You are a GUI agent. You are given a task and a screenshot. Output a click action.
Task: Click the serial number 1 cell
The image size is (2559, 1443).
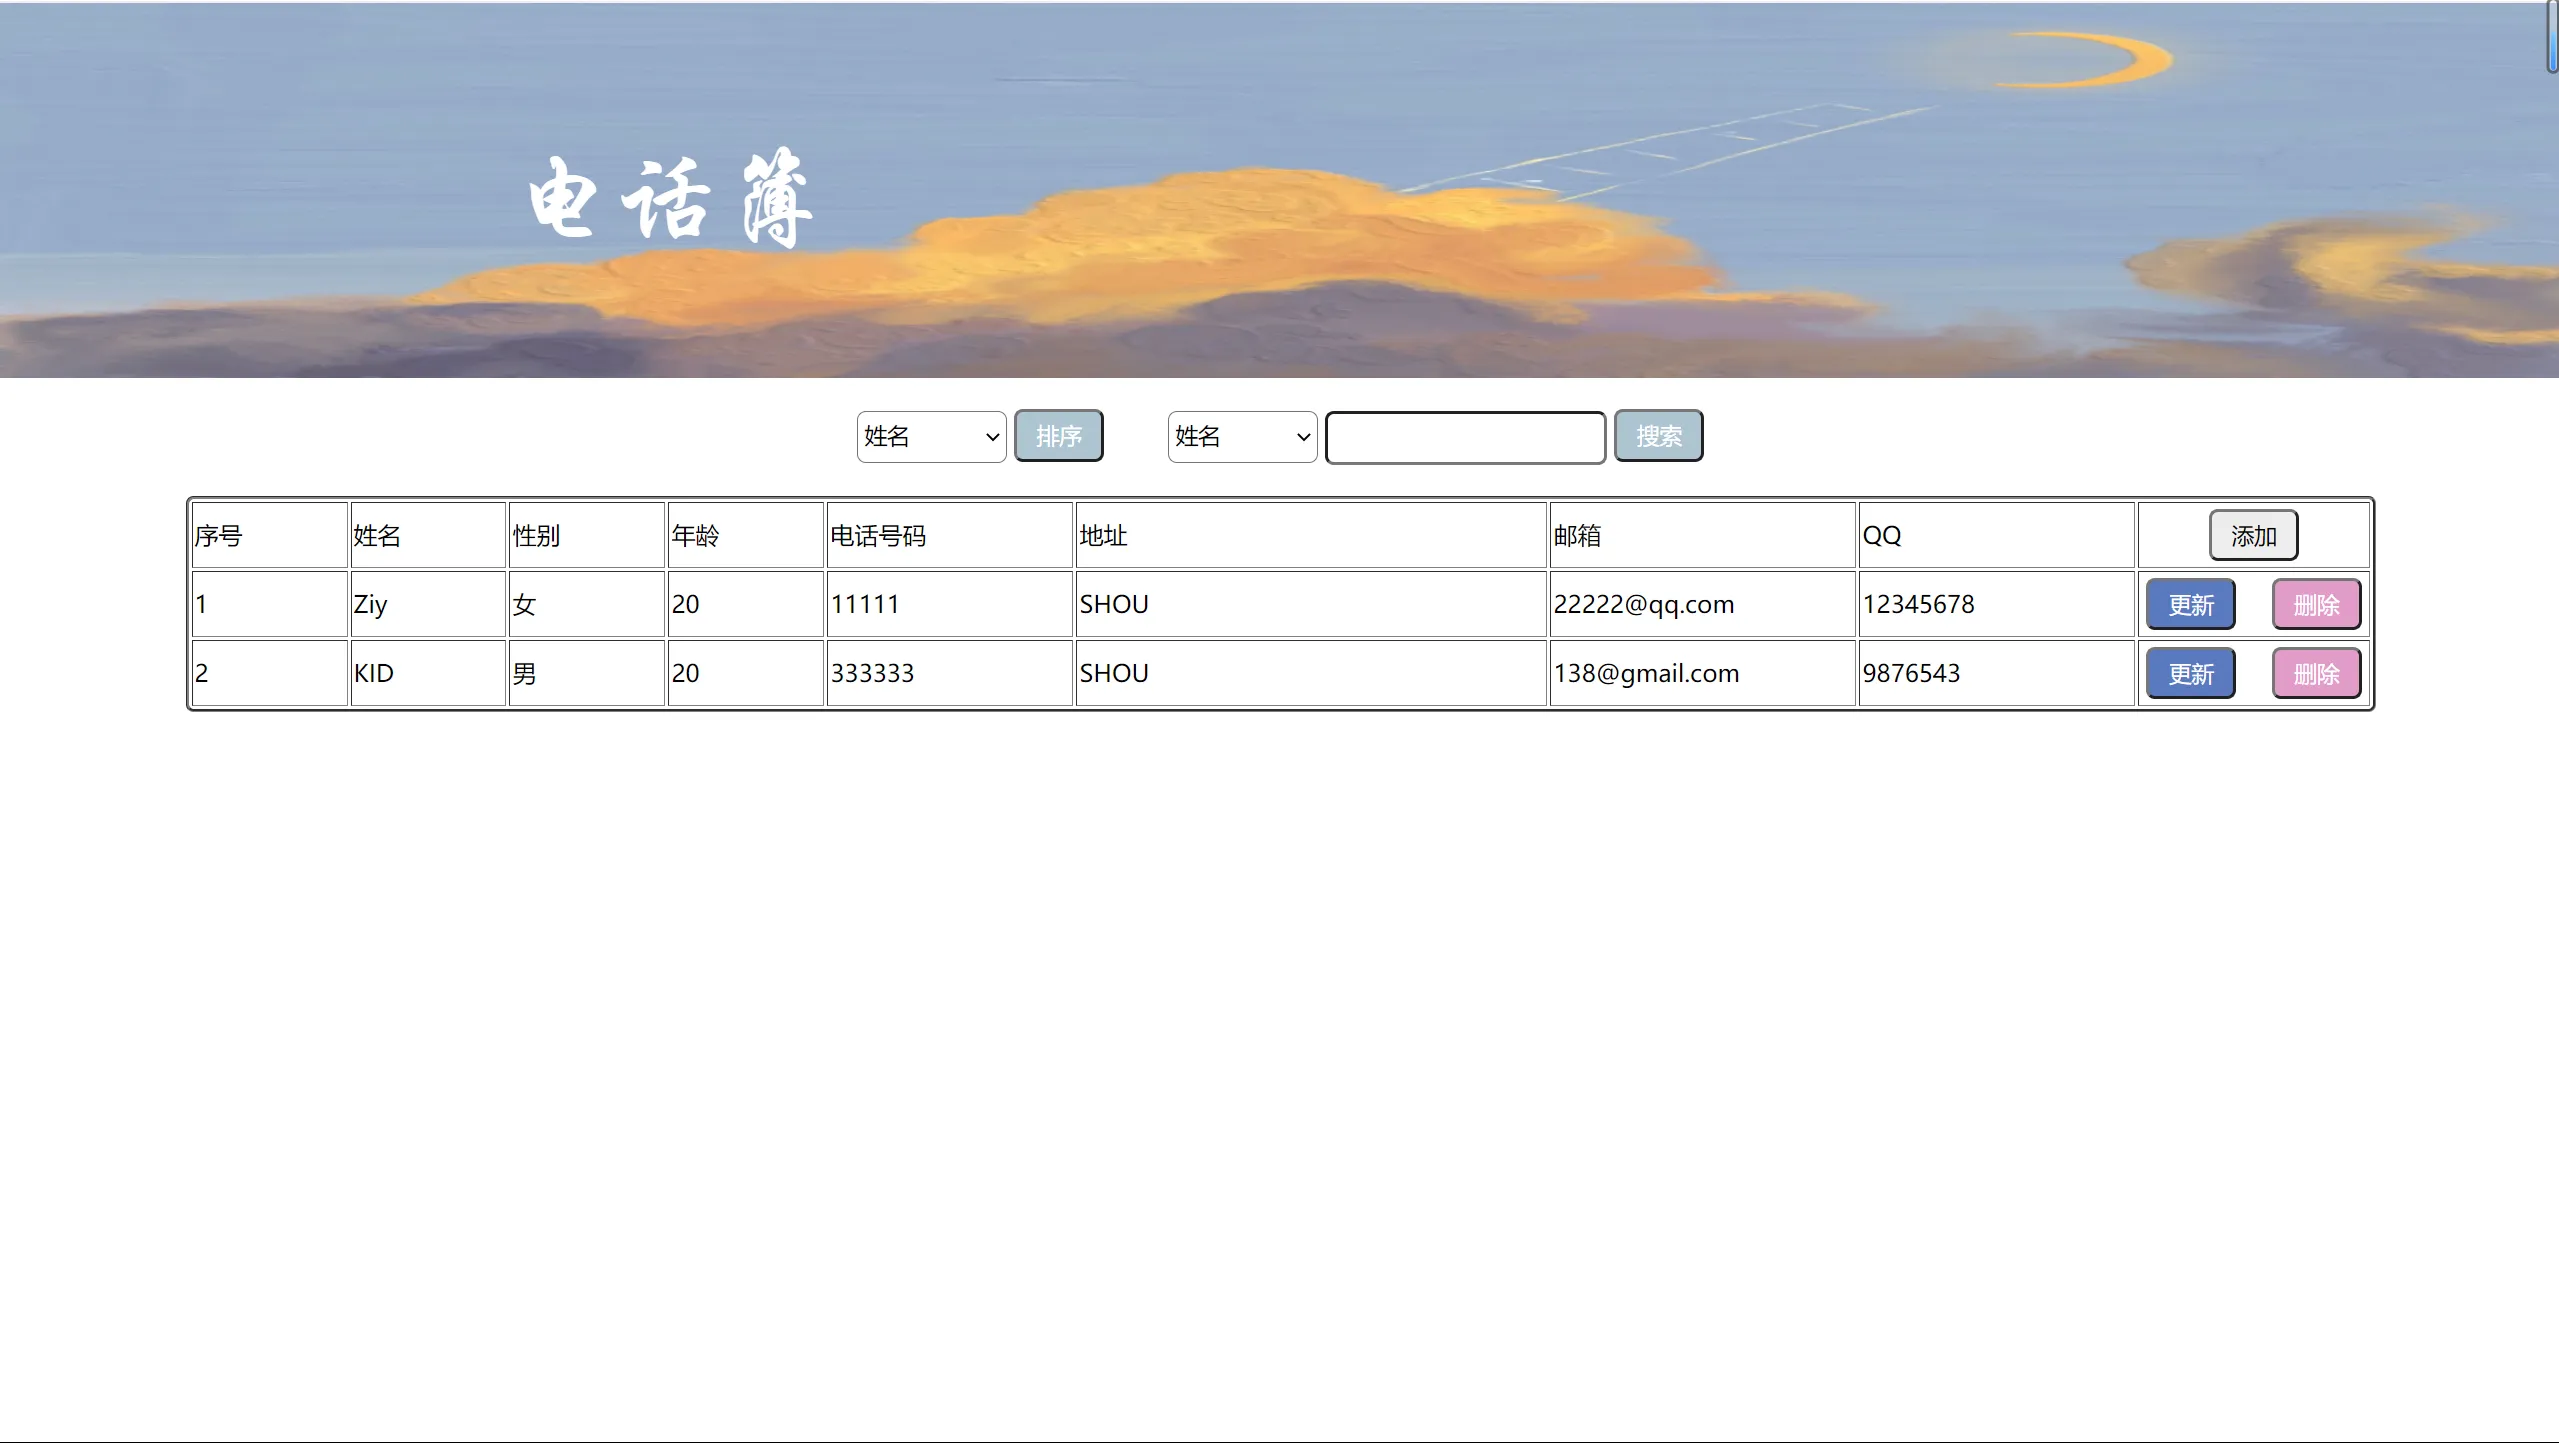270,604
